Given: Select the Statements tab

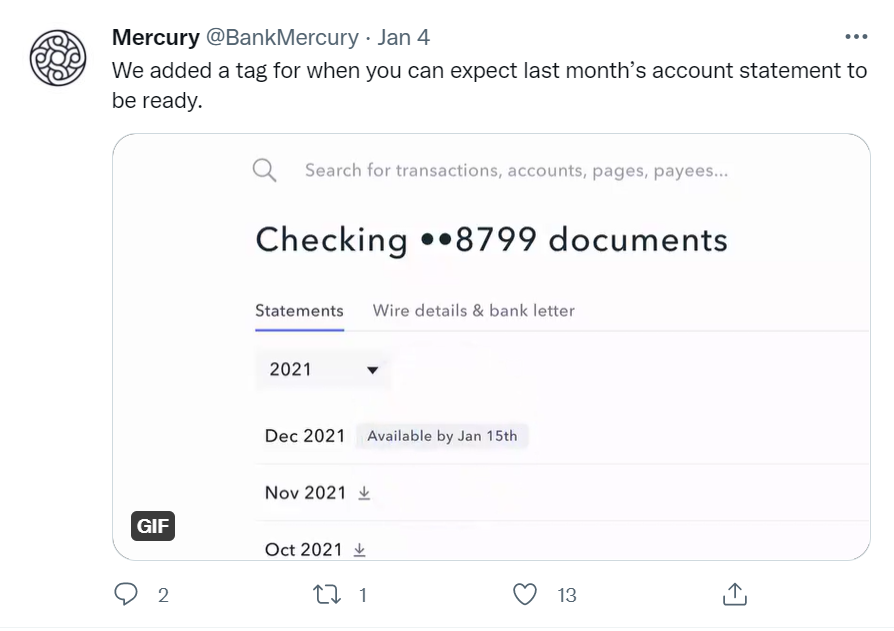Looking at the screenshot, I should 299,311.
